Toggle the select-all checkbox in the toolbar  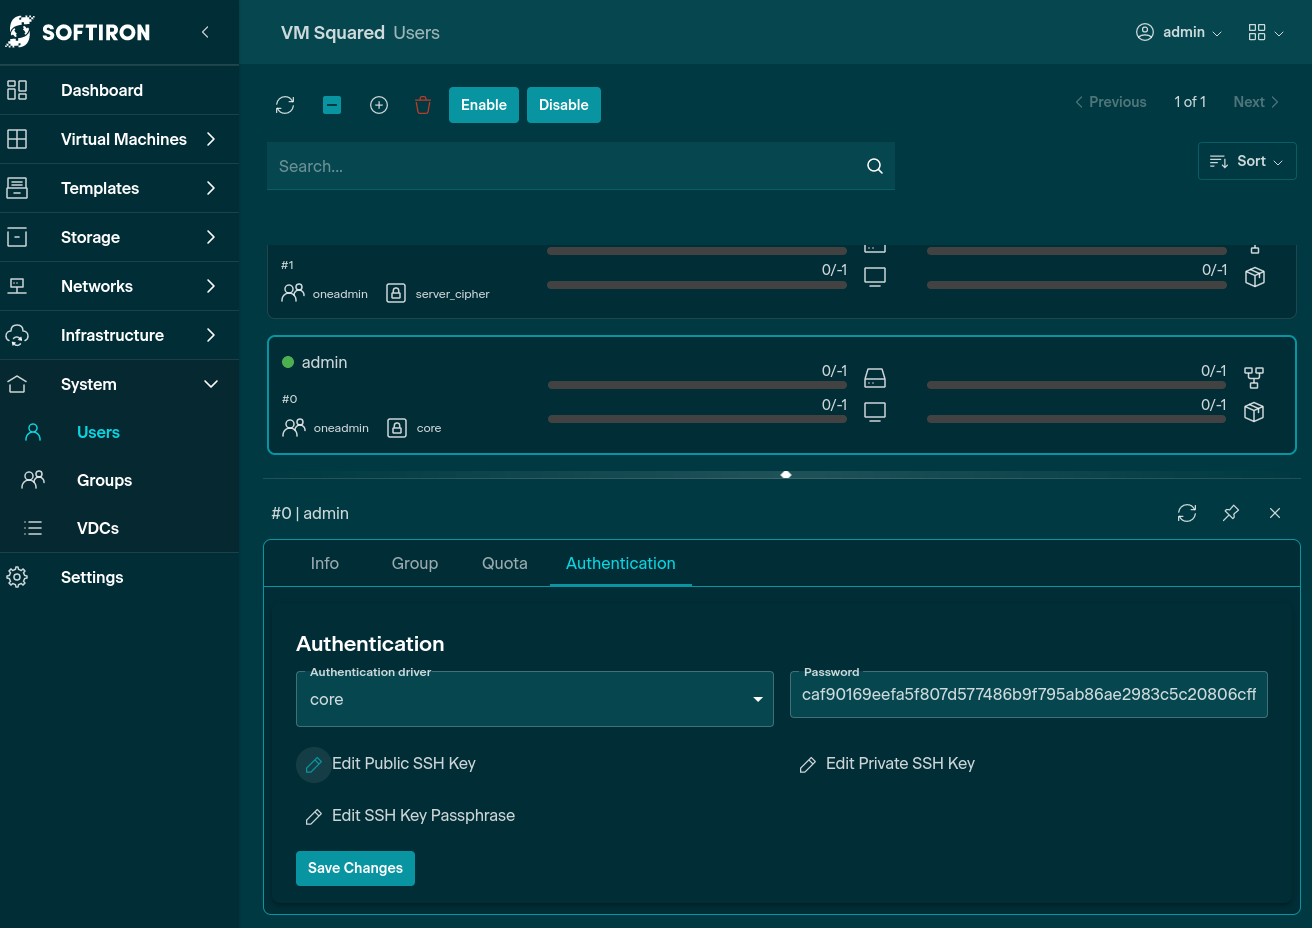pyautogui.click(x=332, y=105)
